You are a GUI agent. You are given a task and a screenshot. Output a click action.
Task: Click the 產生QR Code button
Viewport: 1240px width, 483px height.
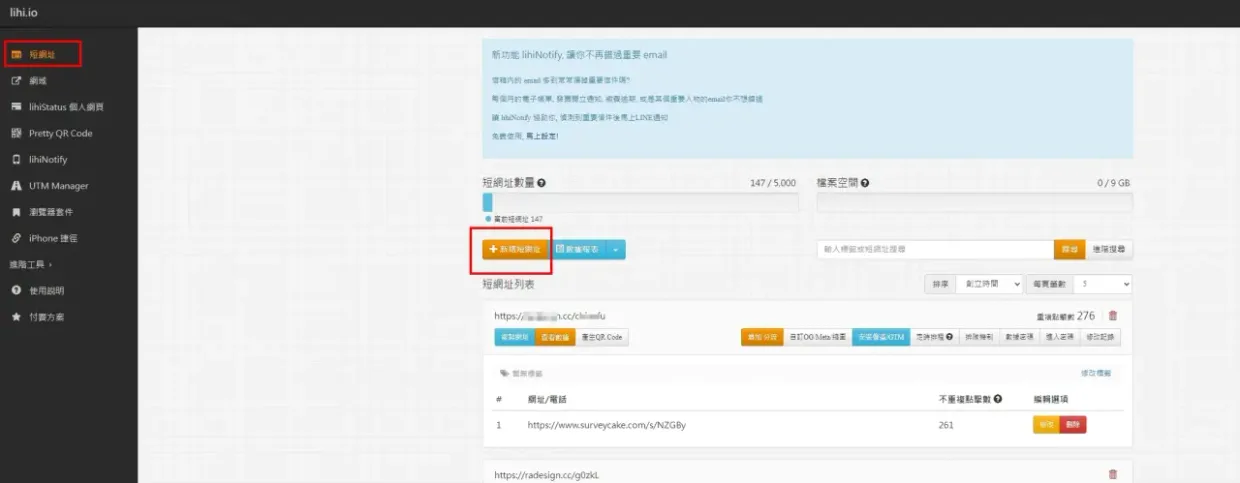(x=602, y=337)
